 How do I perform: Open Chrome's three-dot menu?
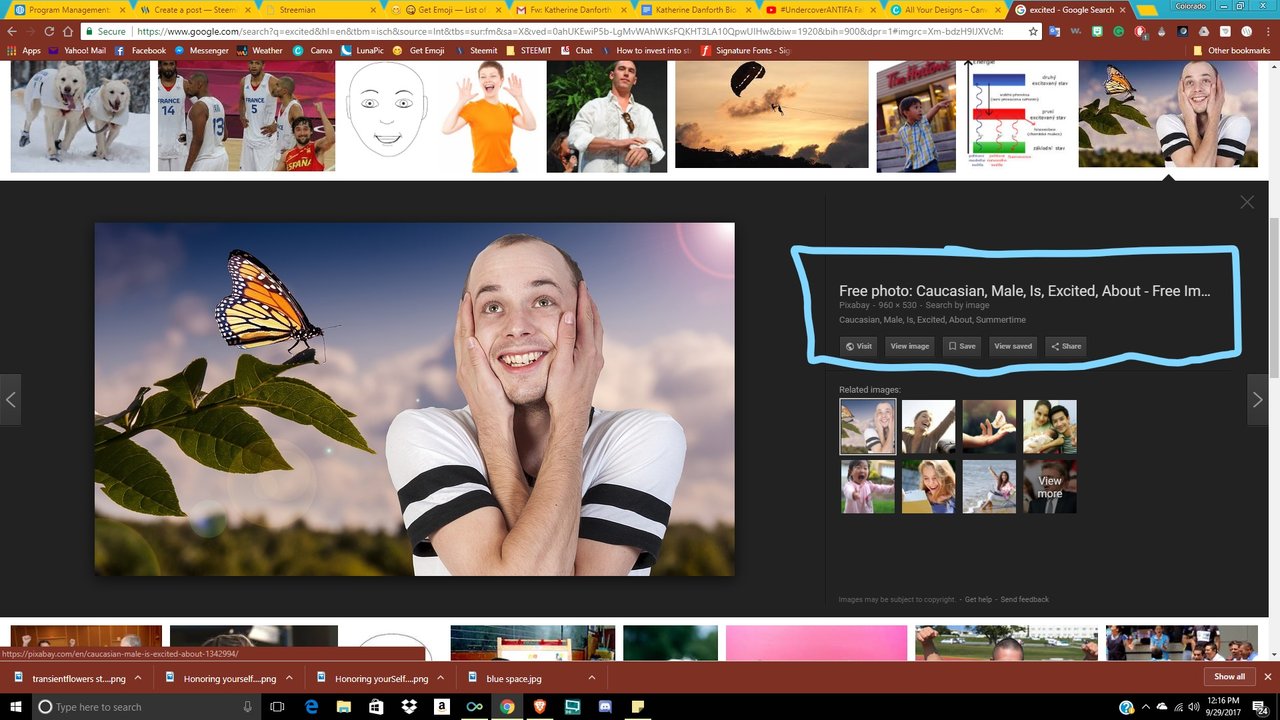tap(1266, 31)
